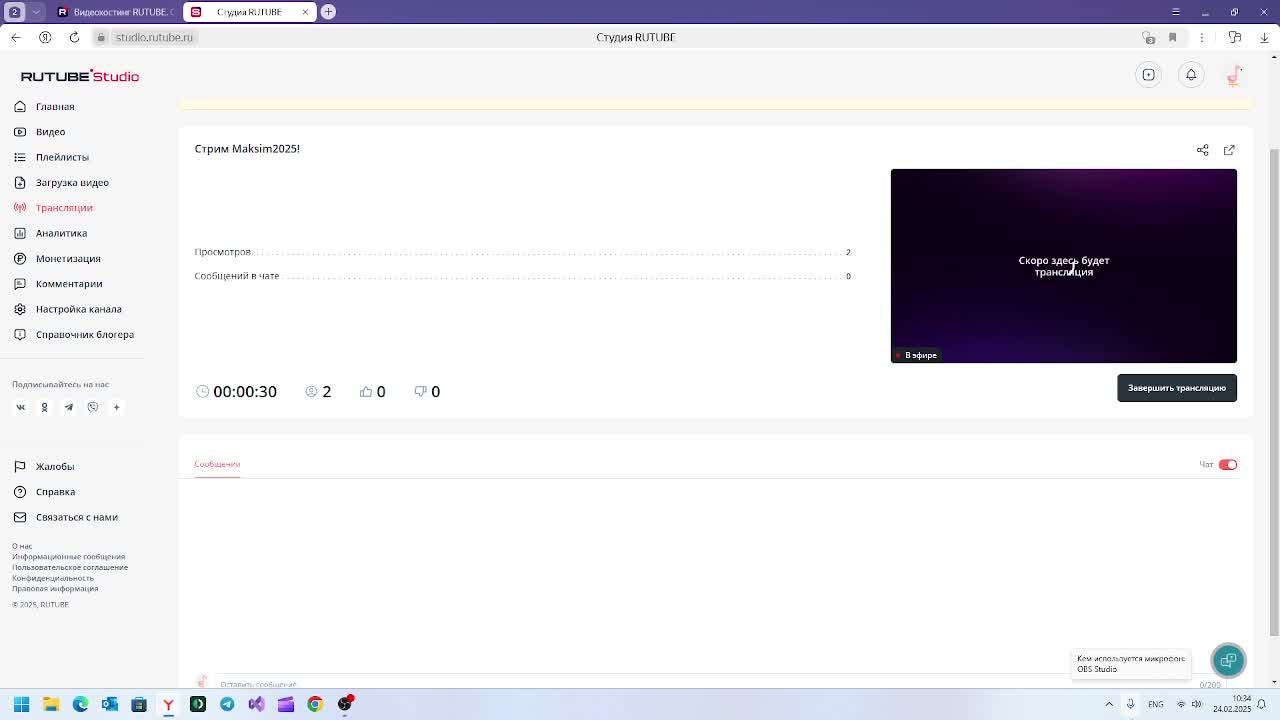Click the studio.rutube.ru address field
Viewport: 1280px width, 720px height.
pos(154,37)
